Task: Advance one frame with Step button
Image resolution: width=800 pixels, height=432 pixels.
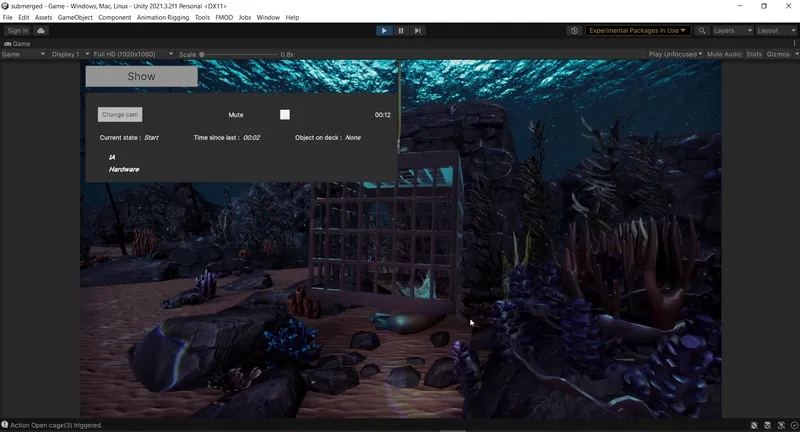Action: tap(417, 31)
